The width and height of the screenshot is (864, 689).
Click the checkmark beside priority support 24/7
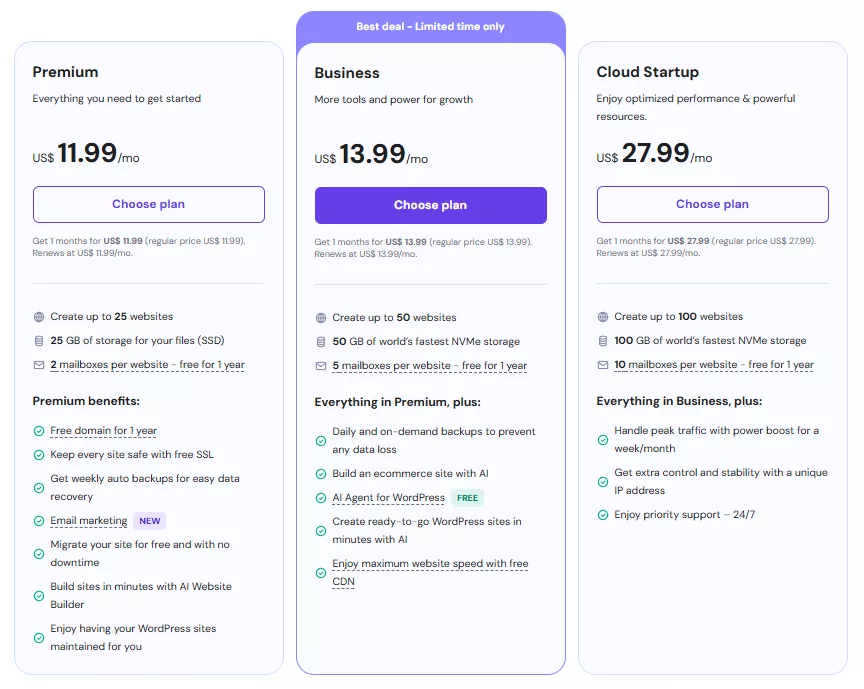603,515
